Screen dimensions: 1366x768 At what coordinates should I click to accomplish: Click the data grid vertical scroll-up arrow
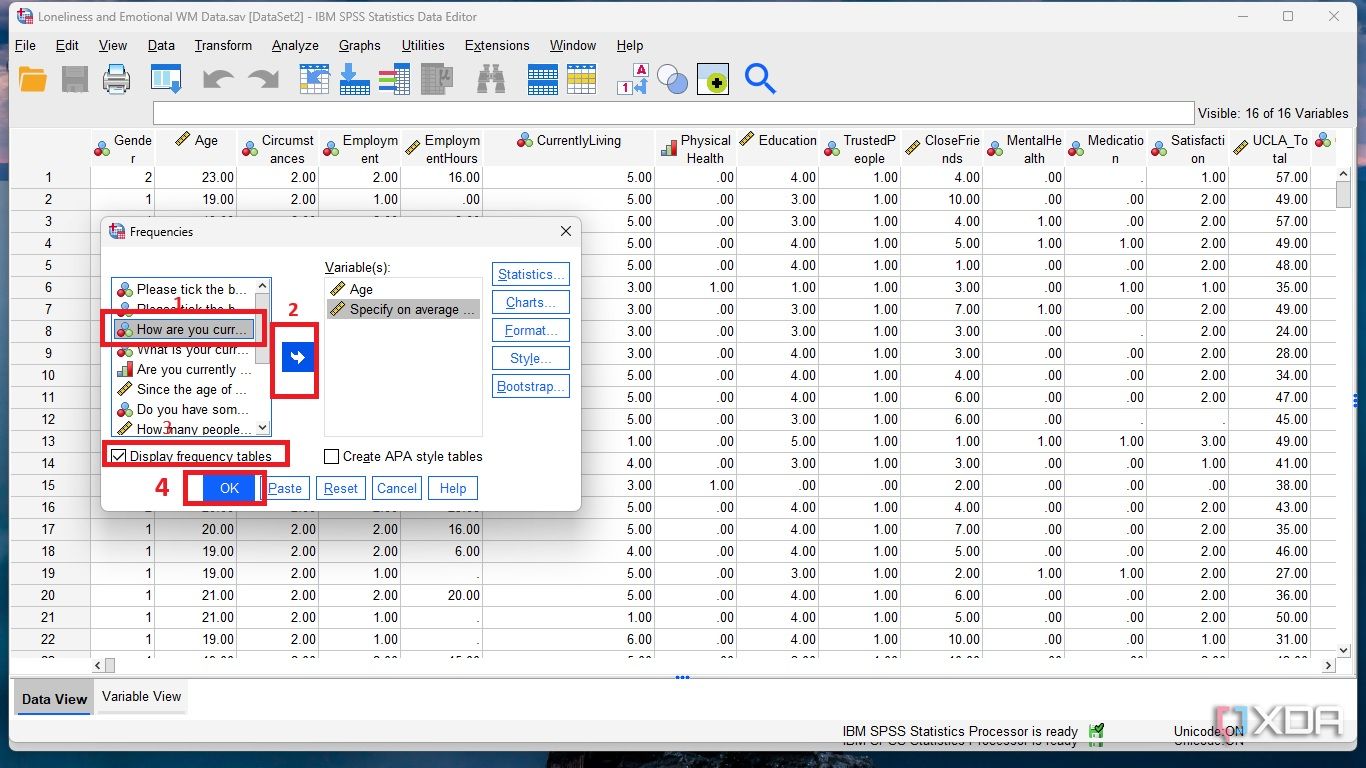tap(1344, 176)
